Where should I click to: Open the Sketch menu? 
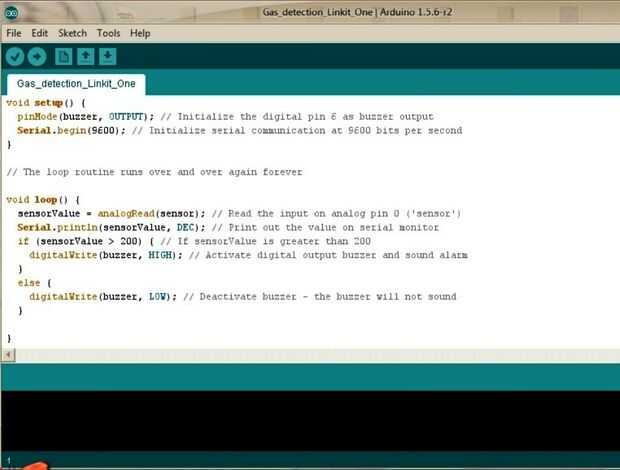pos(72,33)
